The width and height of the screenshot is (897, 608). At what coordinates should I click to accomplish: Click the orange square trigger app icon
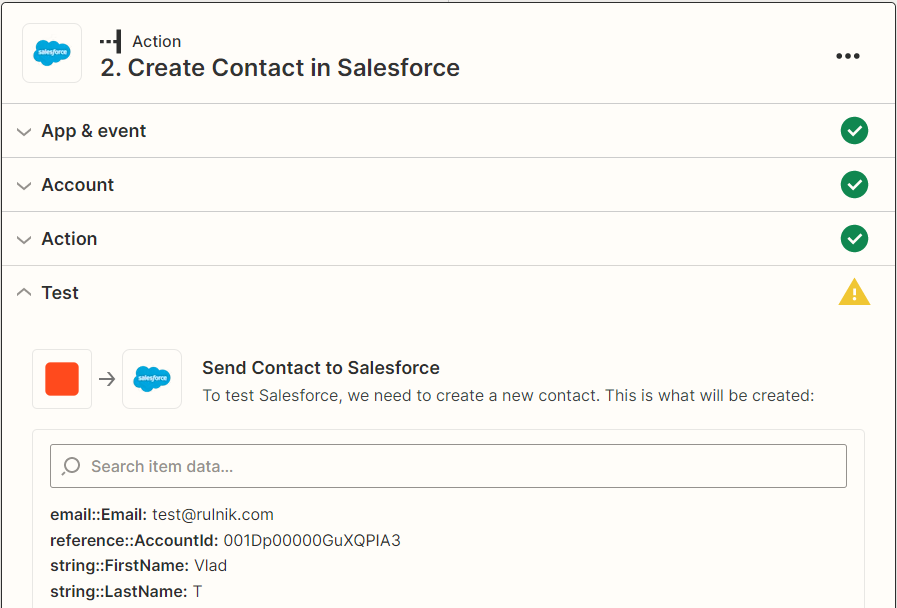(62, 379)
